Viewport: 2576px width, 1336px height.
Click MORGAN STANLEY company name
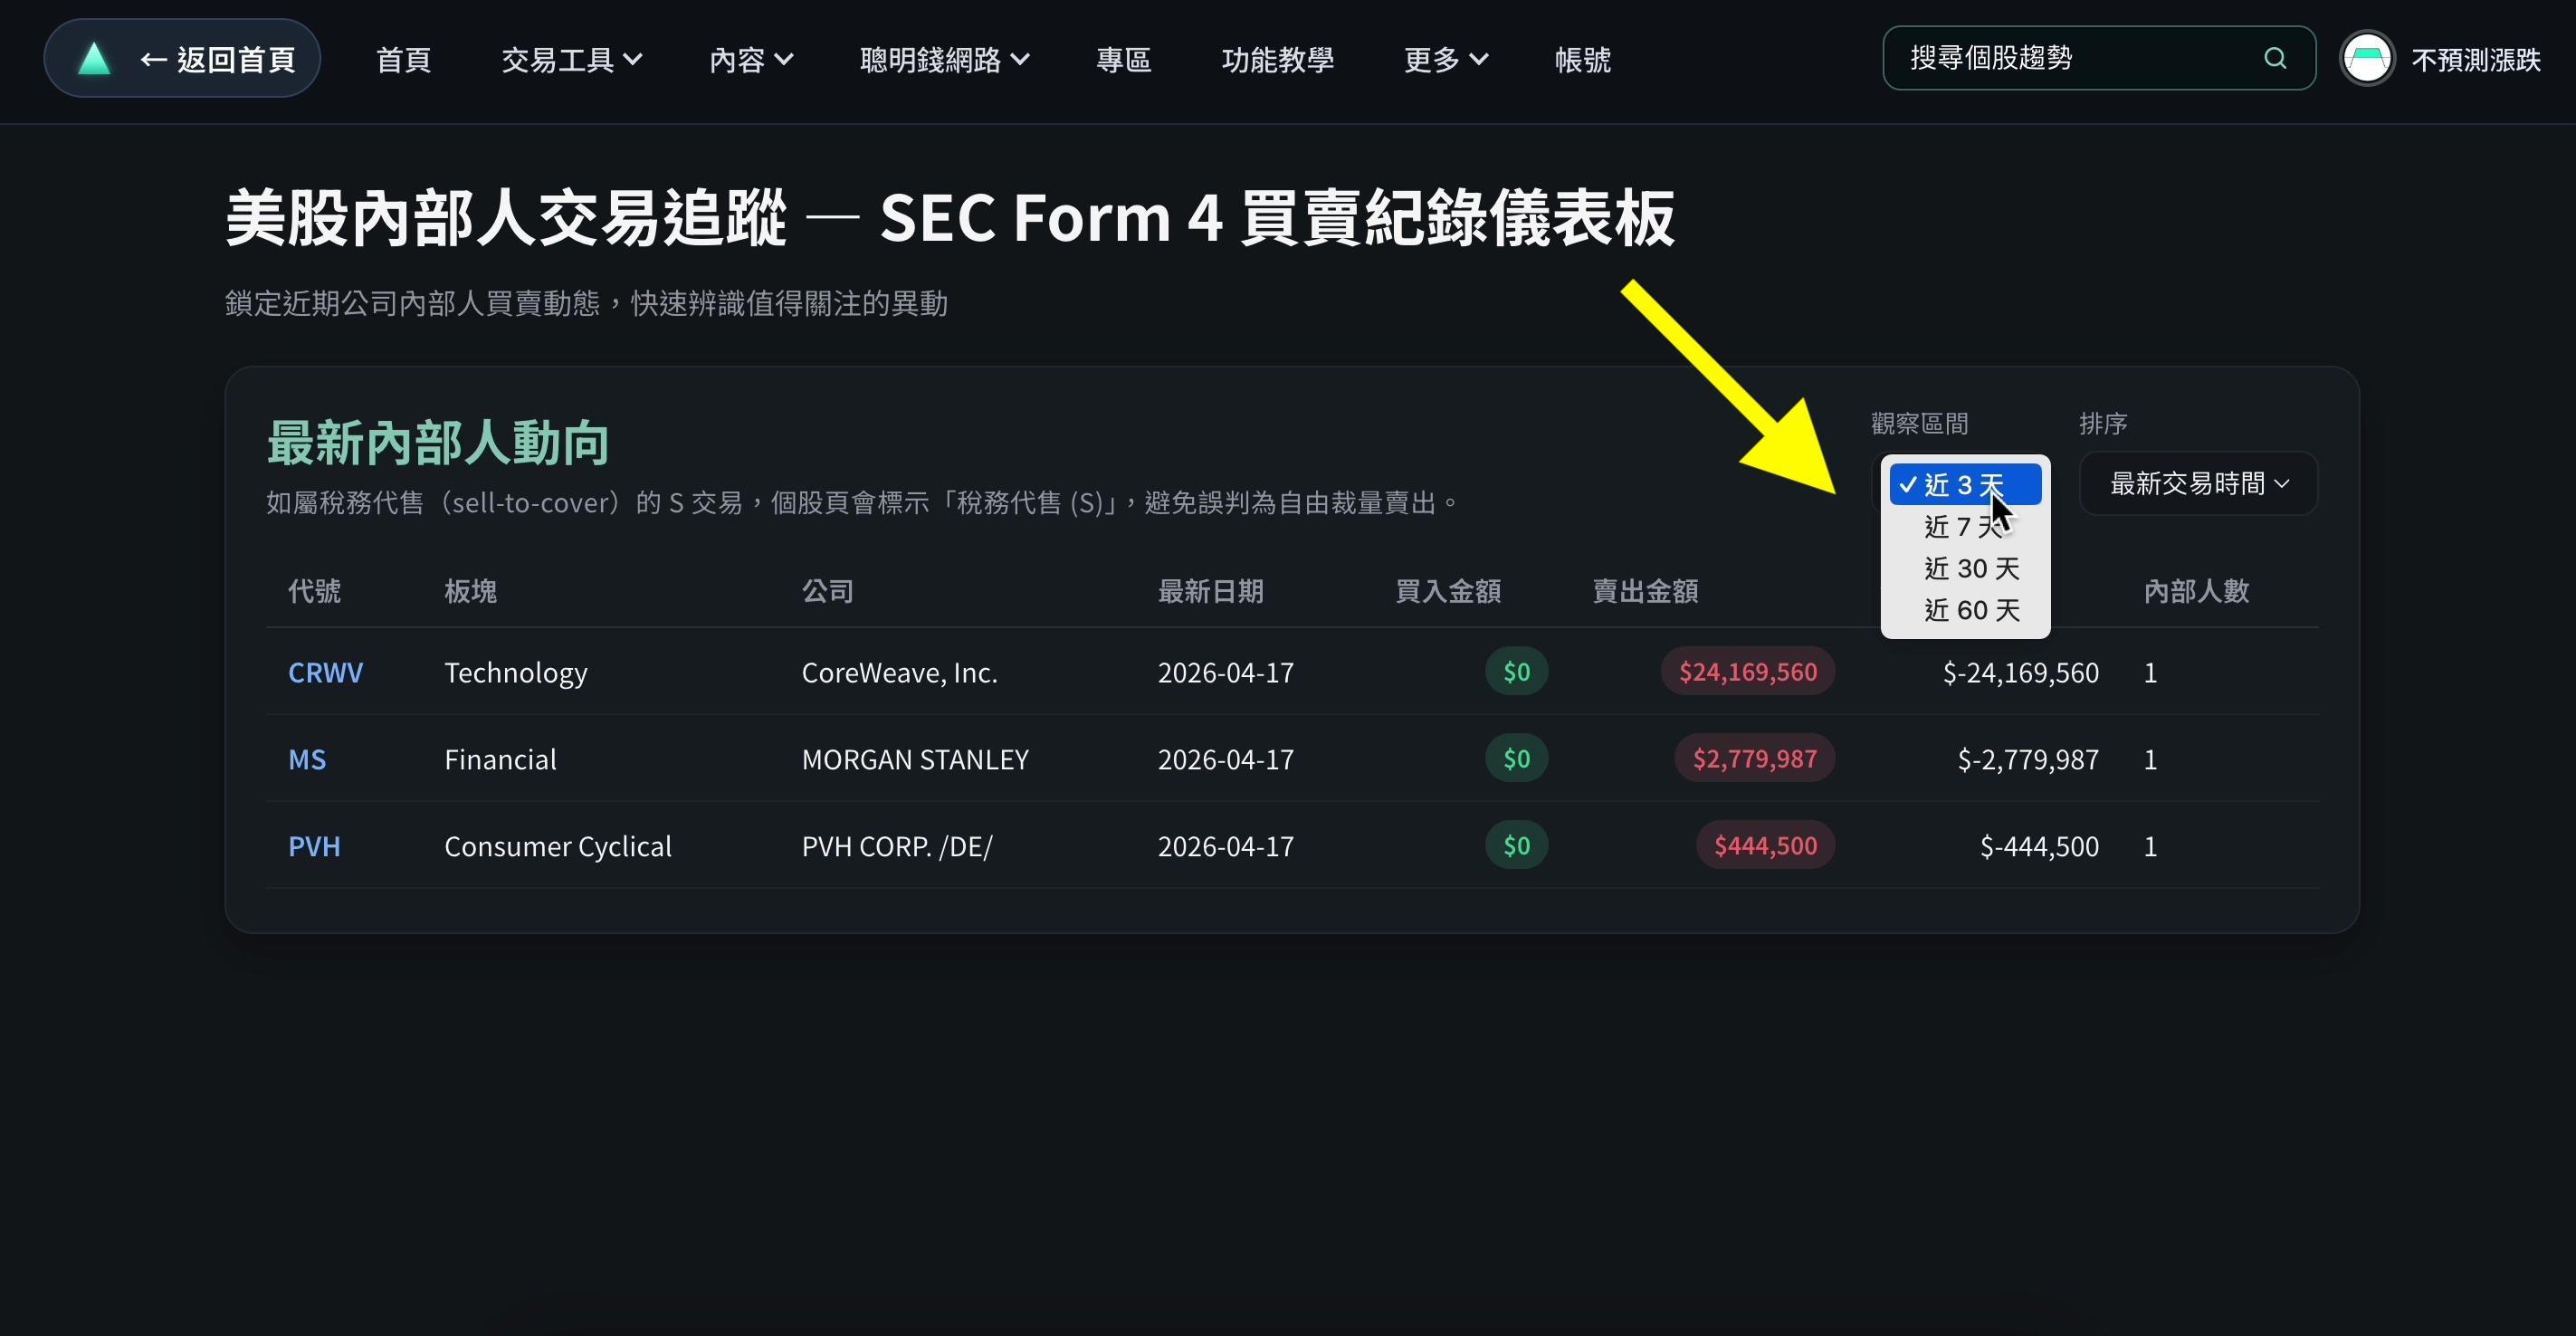tap(915, 759)
